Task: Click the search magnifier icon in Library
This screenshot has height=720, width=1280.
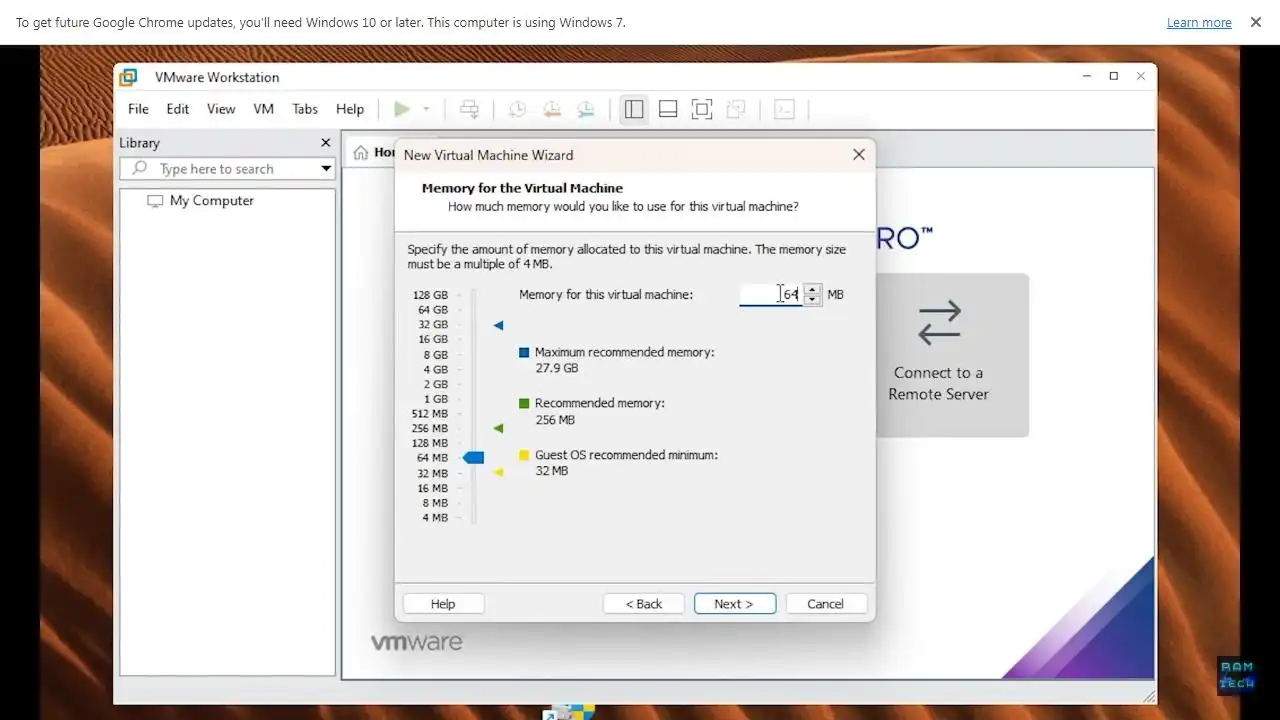Action: point(140,169)
